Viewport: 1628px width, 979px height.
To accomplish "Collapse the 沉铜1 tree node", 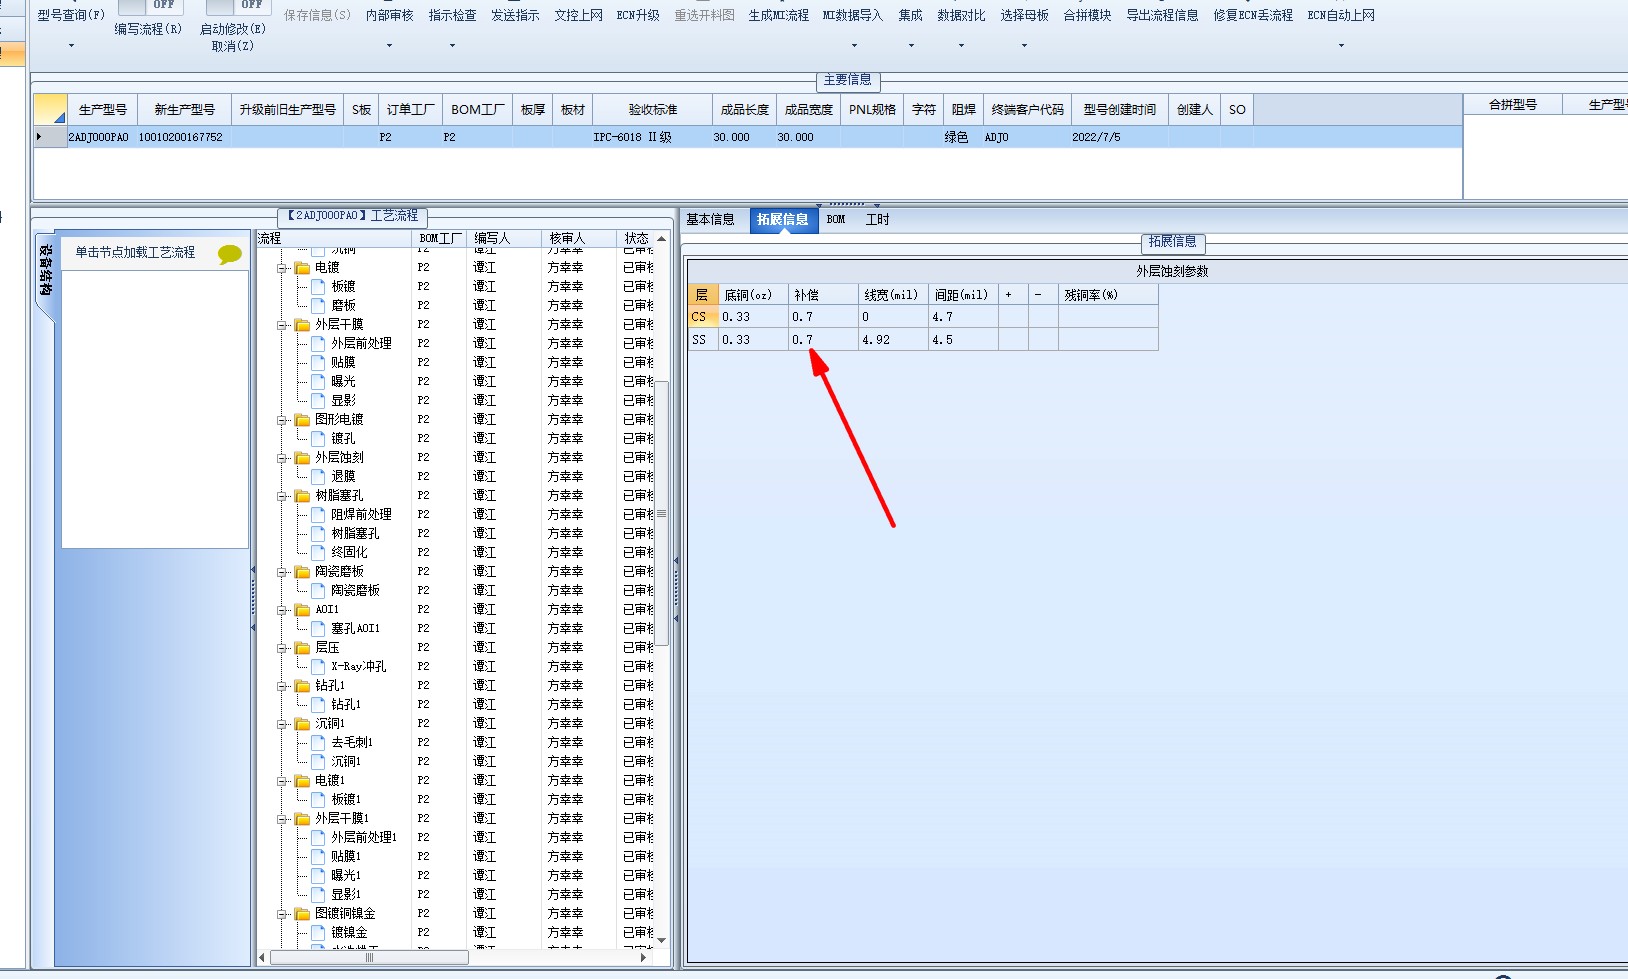I will click(282, 724).
